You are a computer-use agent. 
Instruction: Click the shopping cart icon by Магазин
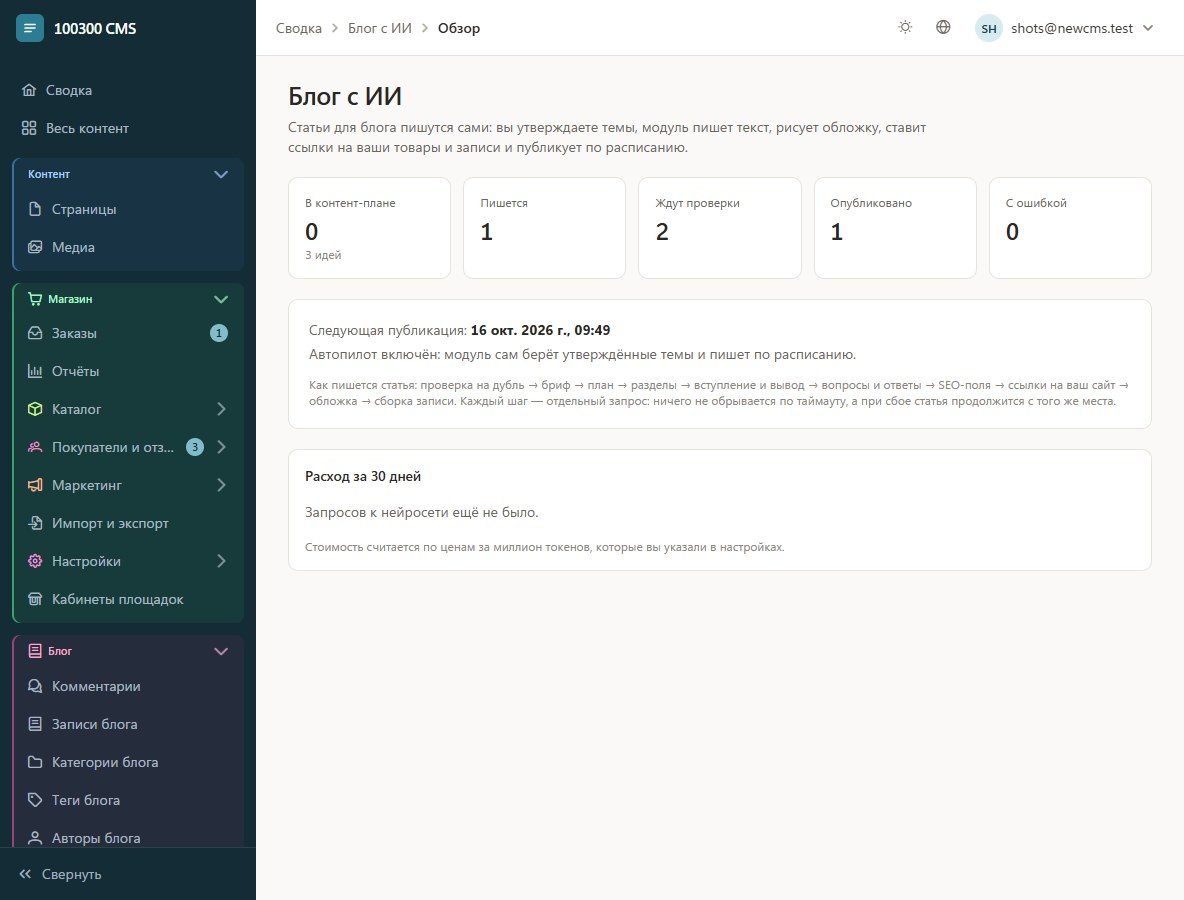[x=35, y=299]
